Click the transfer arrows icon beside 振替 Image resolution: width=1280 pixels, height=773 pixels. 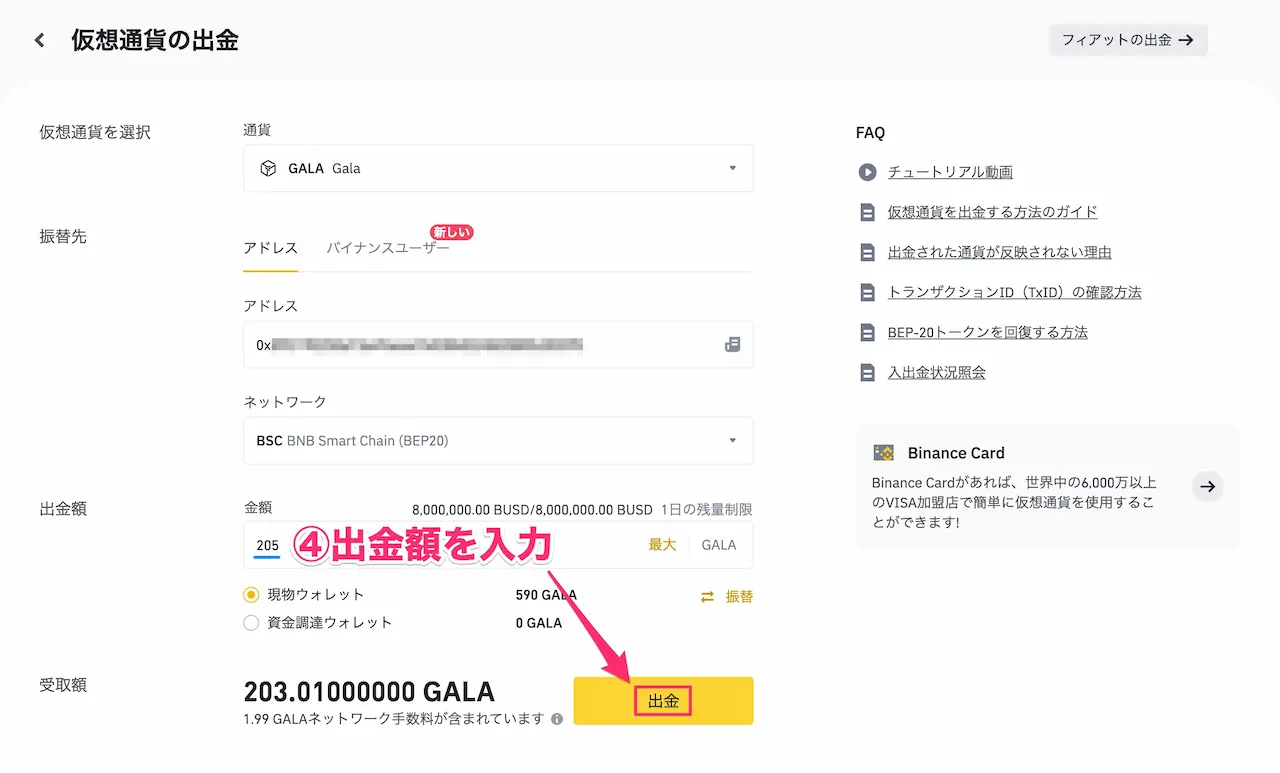click(x=707, y=597)
